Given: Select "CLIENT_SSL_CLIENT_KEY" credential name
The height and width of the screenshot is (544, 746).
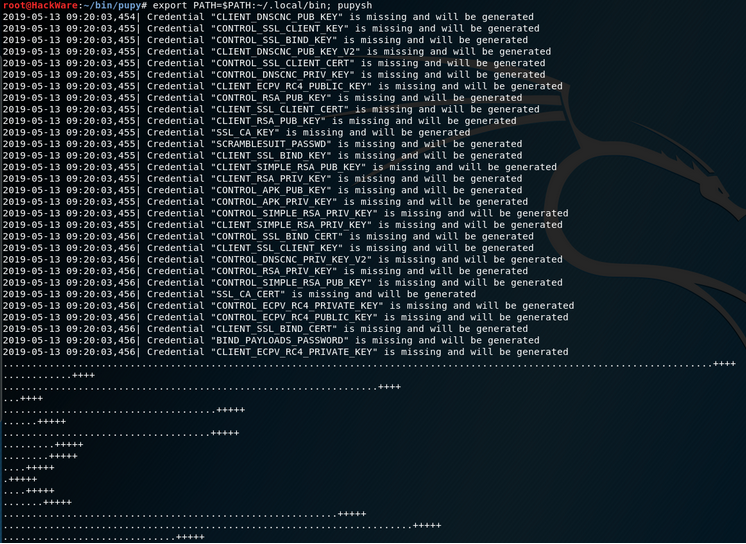Looking at the screenshot, I should (277, 248).
